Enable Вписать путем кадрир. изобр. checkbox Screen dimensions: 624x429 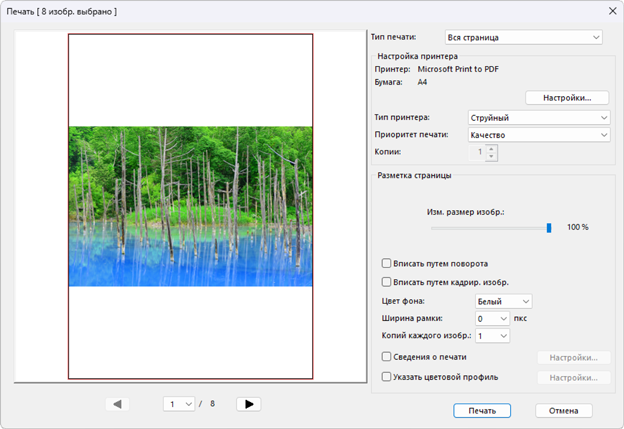coord(387,282)
